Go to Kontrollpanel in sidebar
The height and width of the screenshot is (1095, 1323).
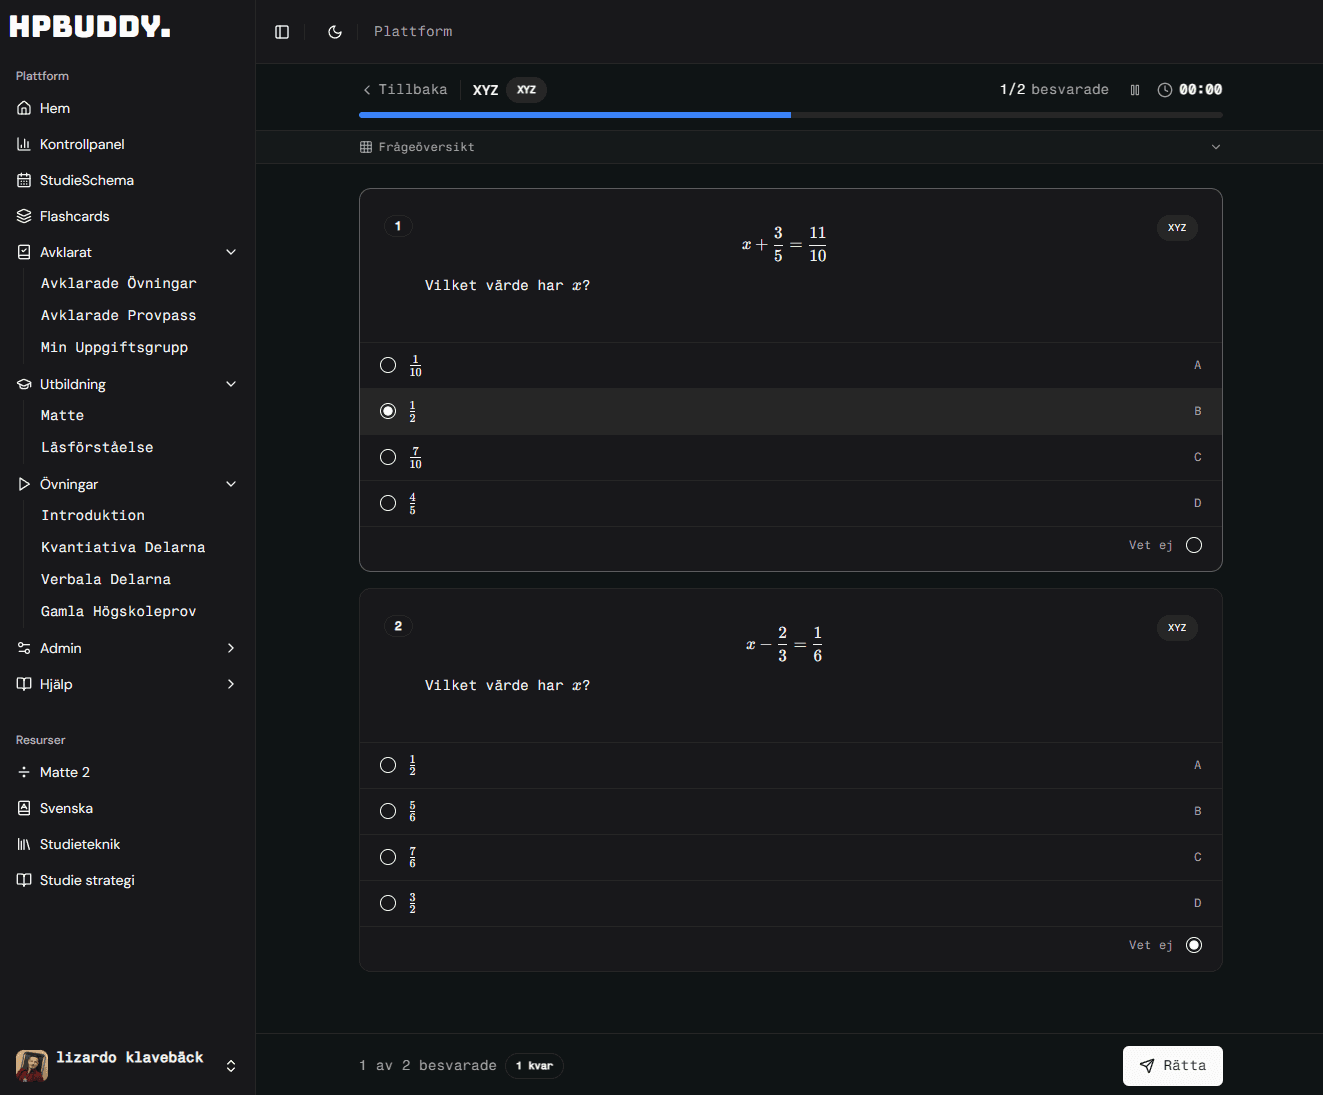pyautogui.click(x=82, y=144)
